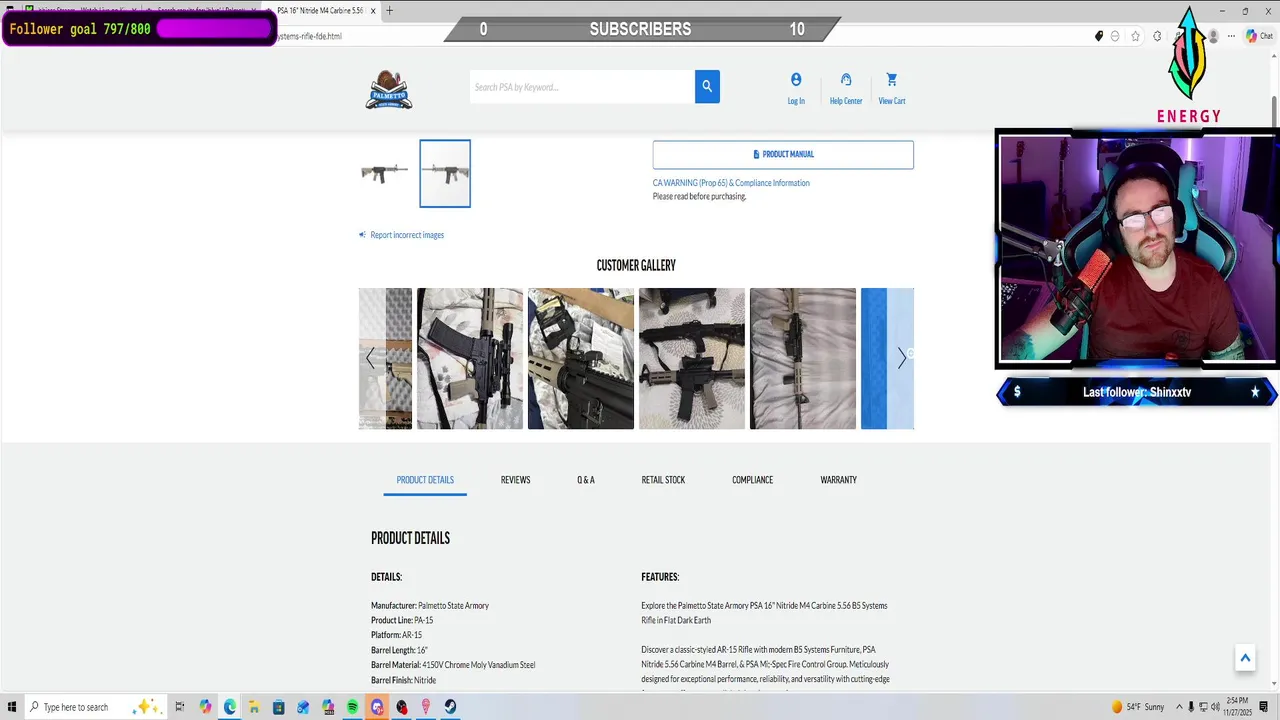This screenshot has height=720, width=1280.
Task: Click the network tray icon
Action: pos(1204,707)
